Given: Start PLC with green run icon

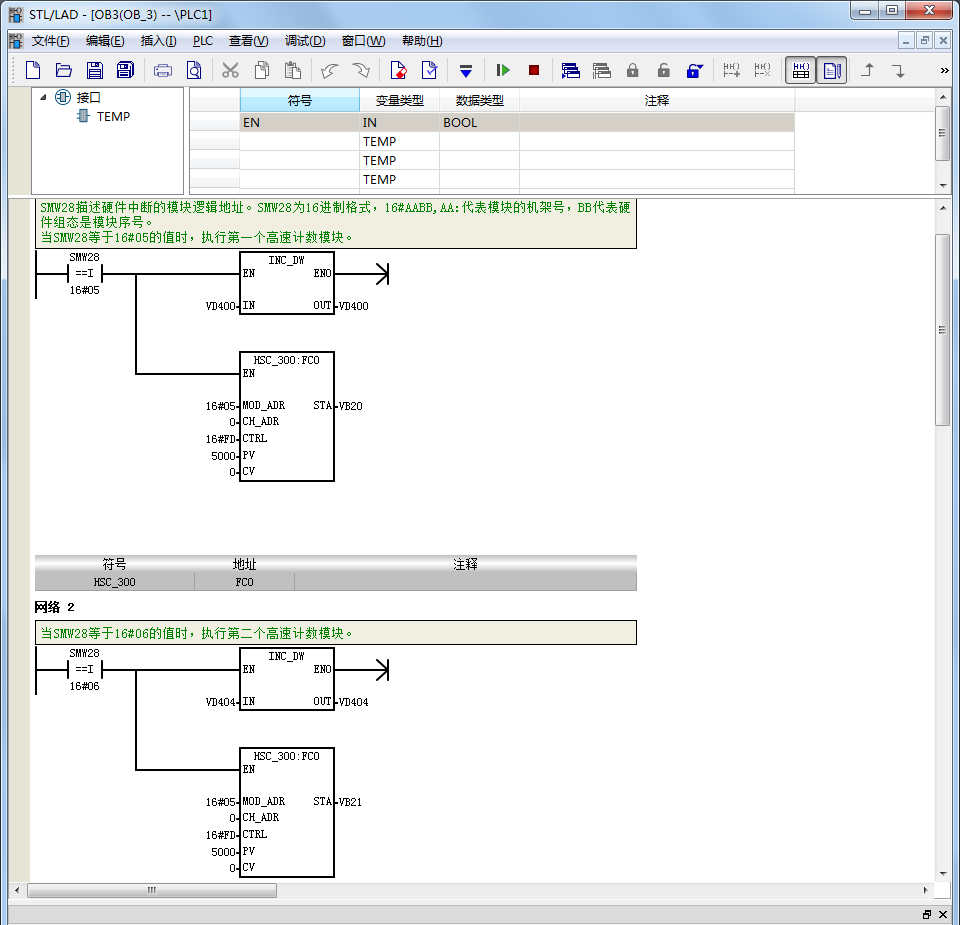Looking at the screenshot, I should [x=503, y=70].
